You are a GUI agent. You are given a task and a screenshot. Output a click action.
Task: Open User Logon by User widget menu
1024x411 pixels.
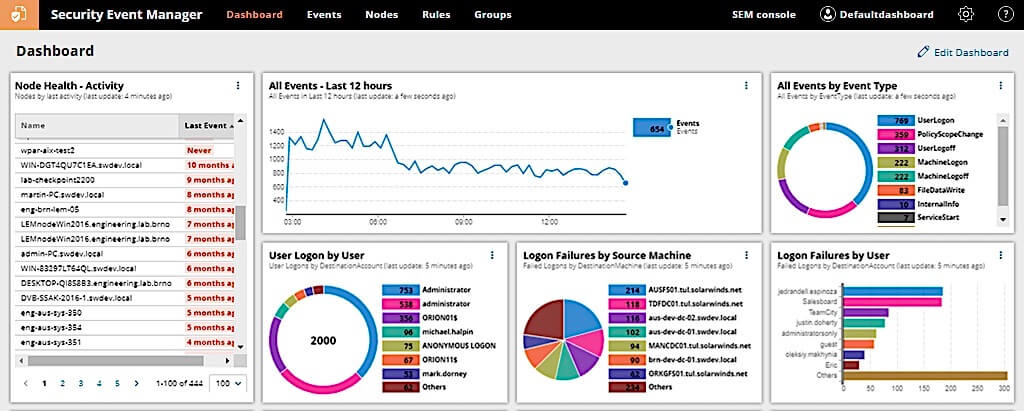(x=492, y=255)
